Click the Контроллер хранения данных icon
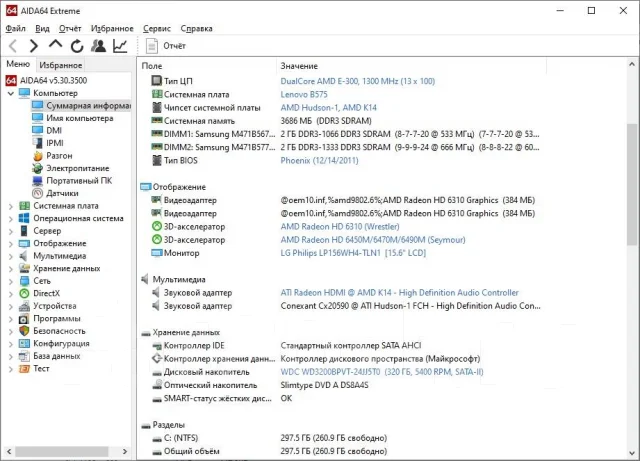Image resolution: width=640 pixels, height=461 pixels. click(157, 359)
